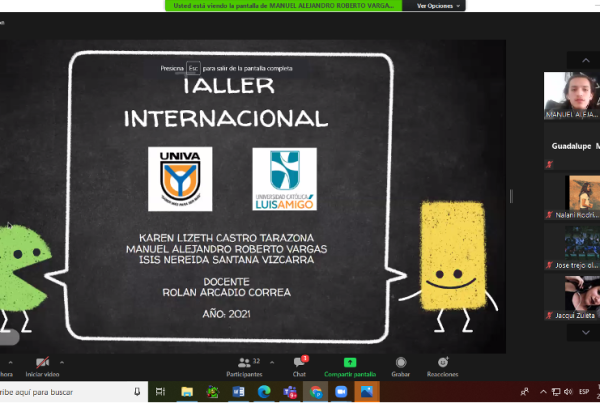Expand the participants options caret
The width and height of the screenshot is (600, 403).
tap(272, 362)
